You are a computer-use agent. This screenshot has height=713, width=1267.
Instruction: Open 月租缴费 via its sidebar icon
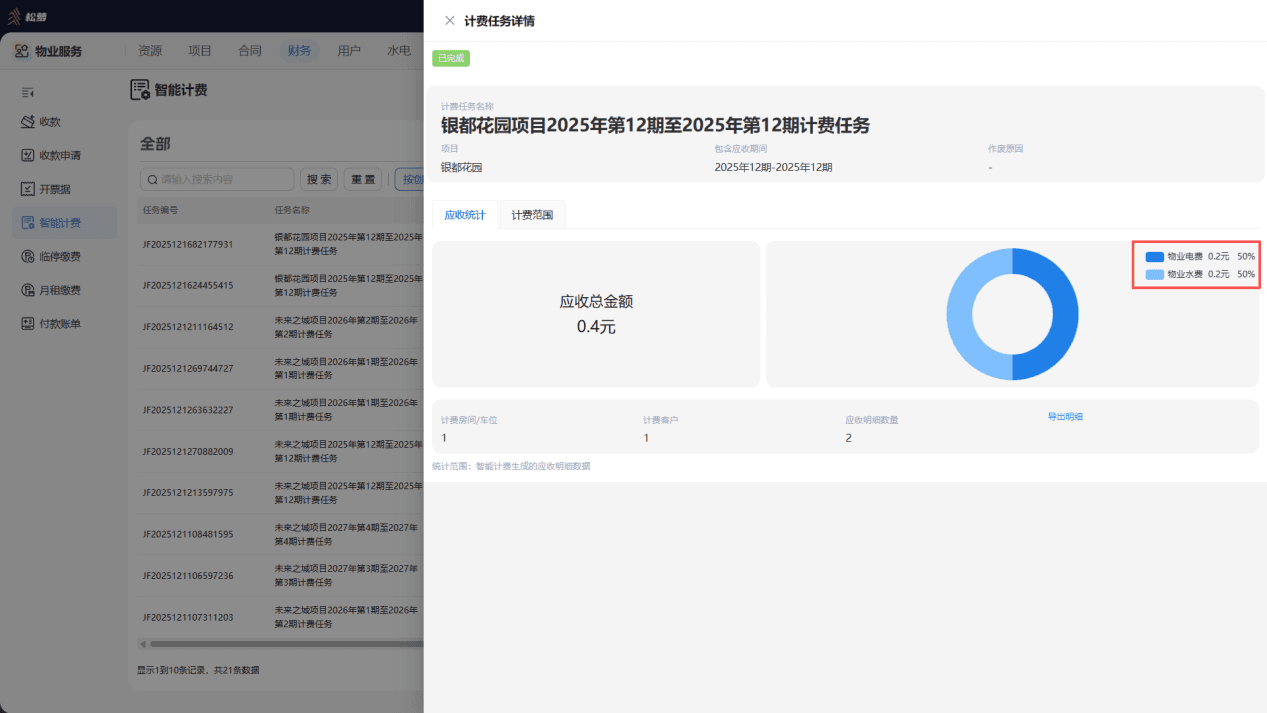click(29, 290)
